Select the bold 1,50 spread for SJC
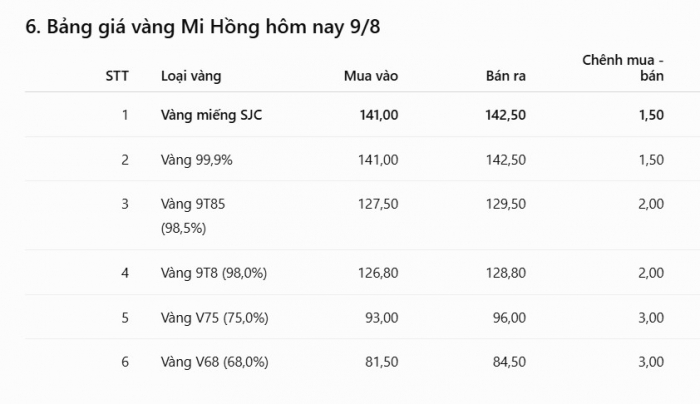This screenshot has height=404, width=700. click(x=651, y=115)
